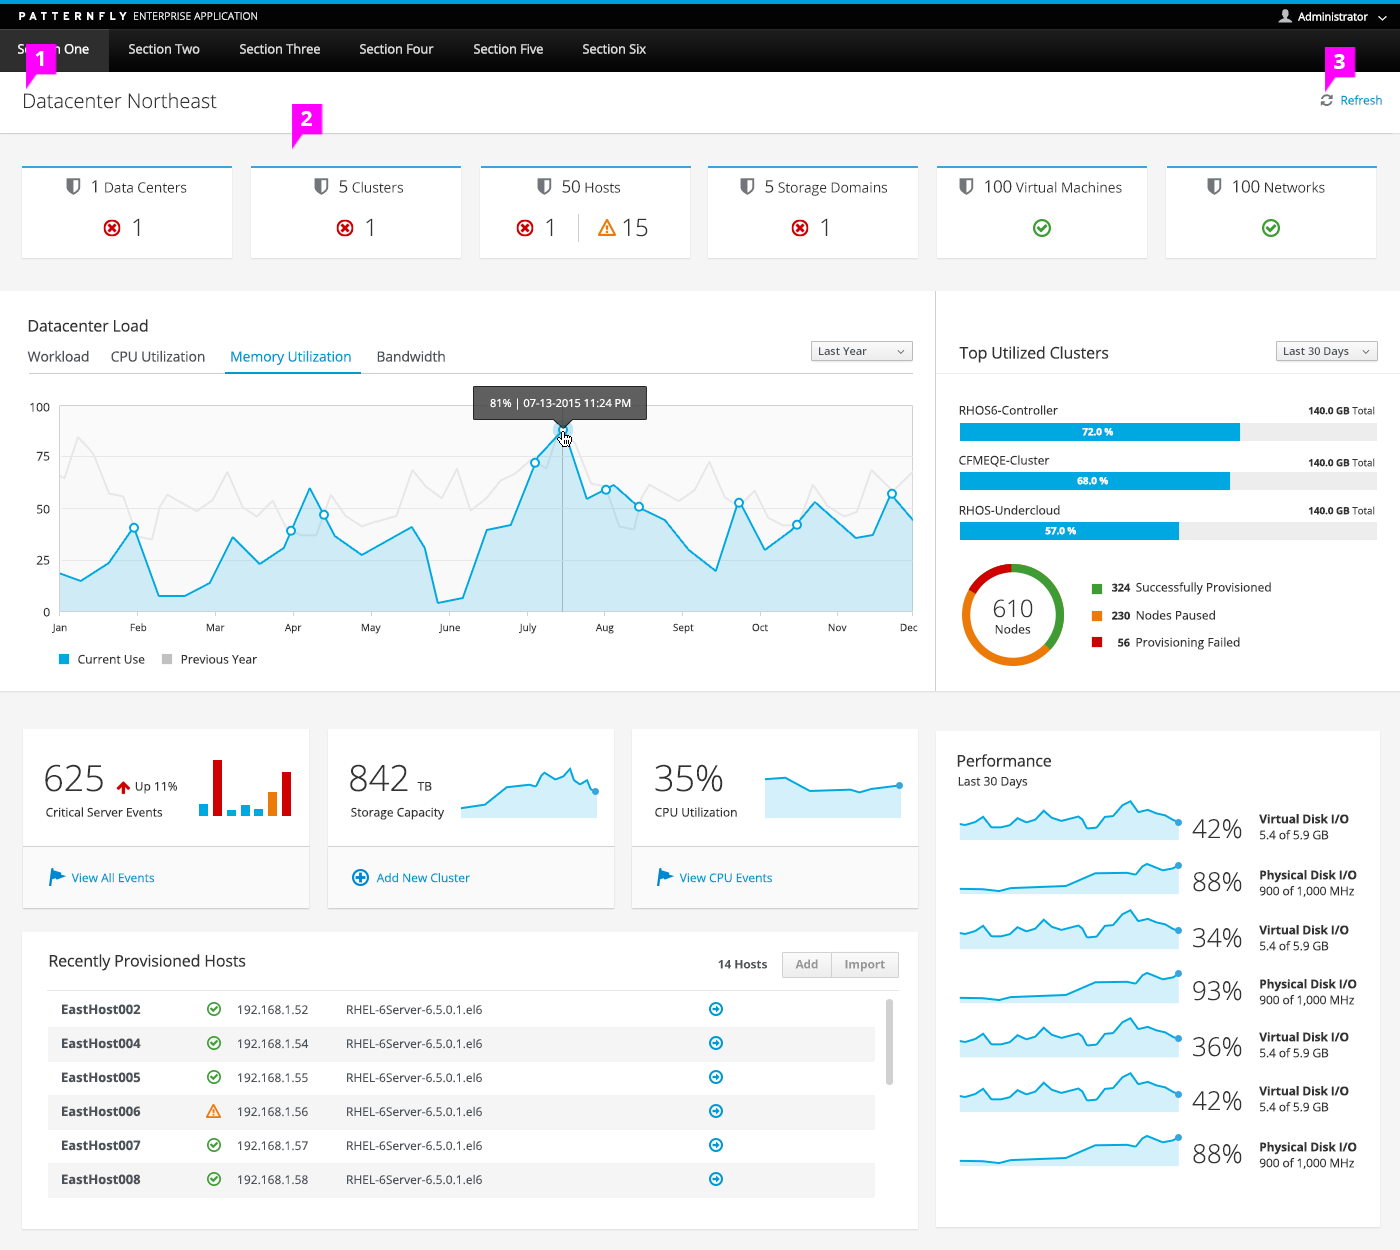This screenshot has width=1400, height=1250.
Task: Click the red error icon under Data Centers
Action: click(x=112, y=228)
